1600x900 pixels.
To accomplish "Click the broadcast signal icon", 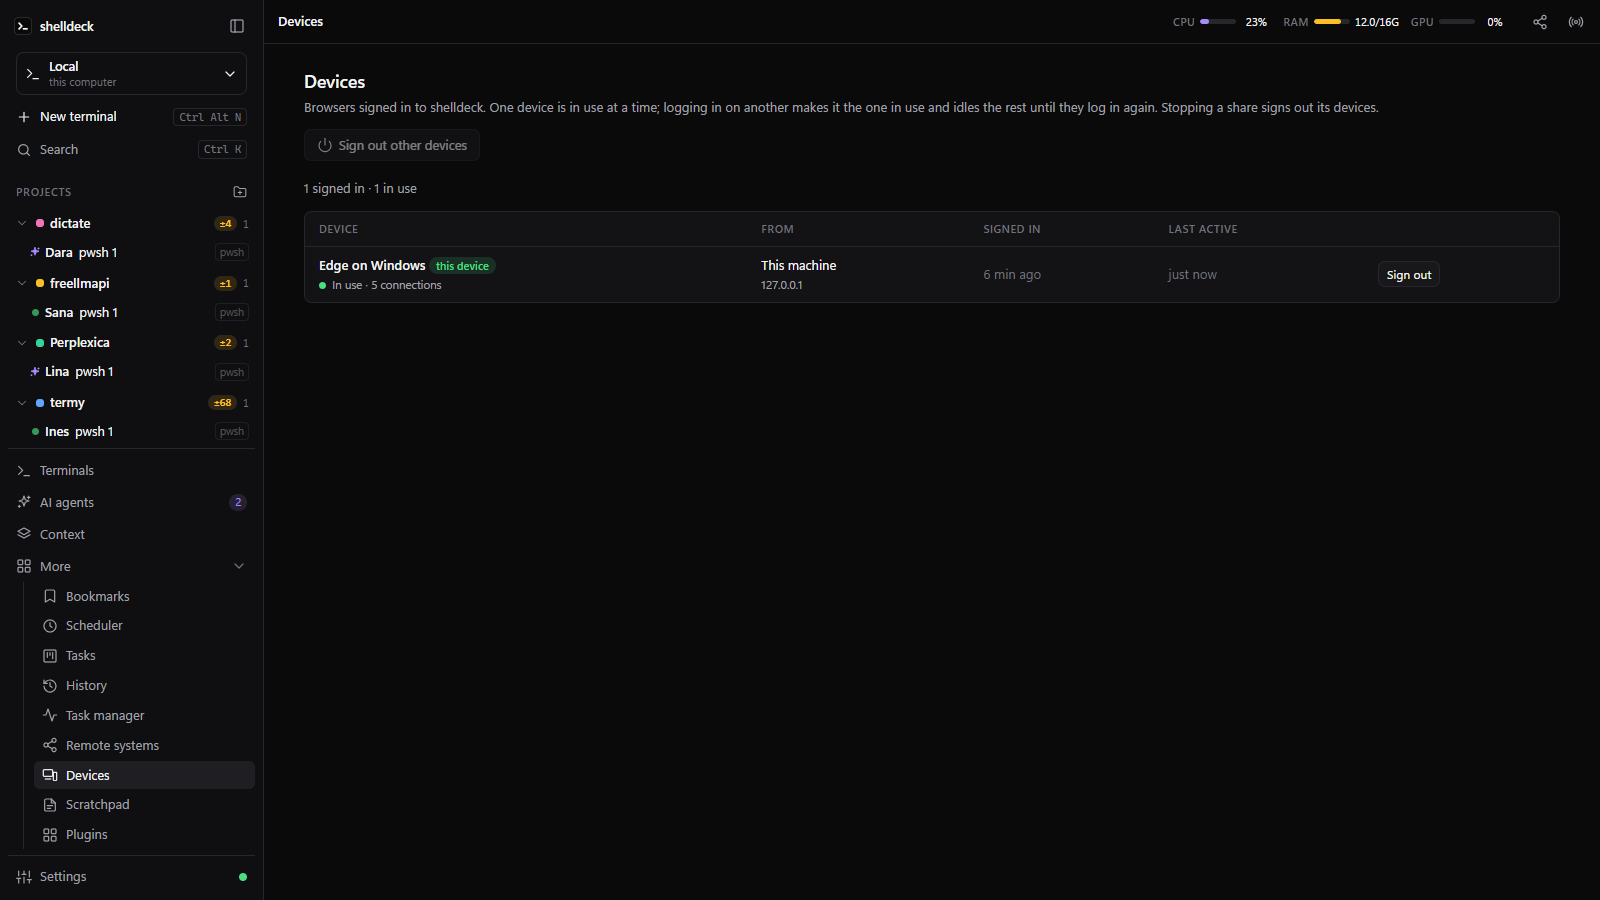I will [1576, 22].
